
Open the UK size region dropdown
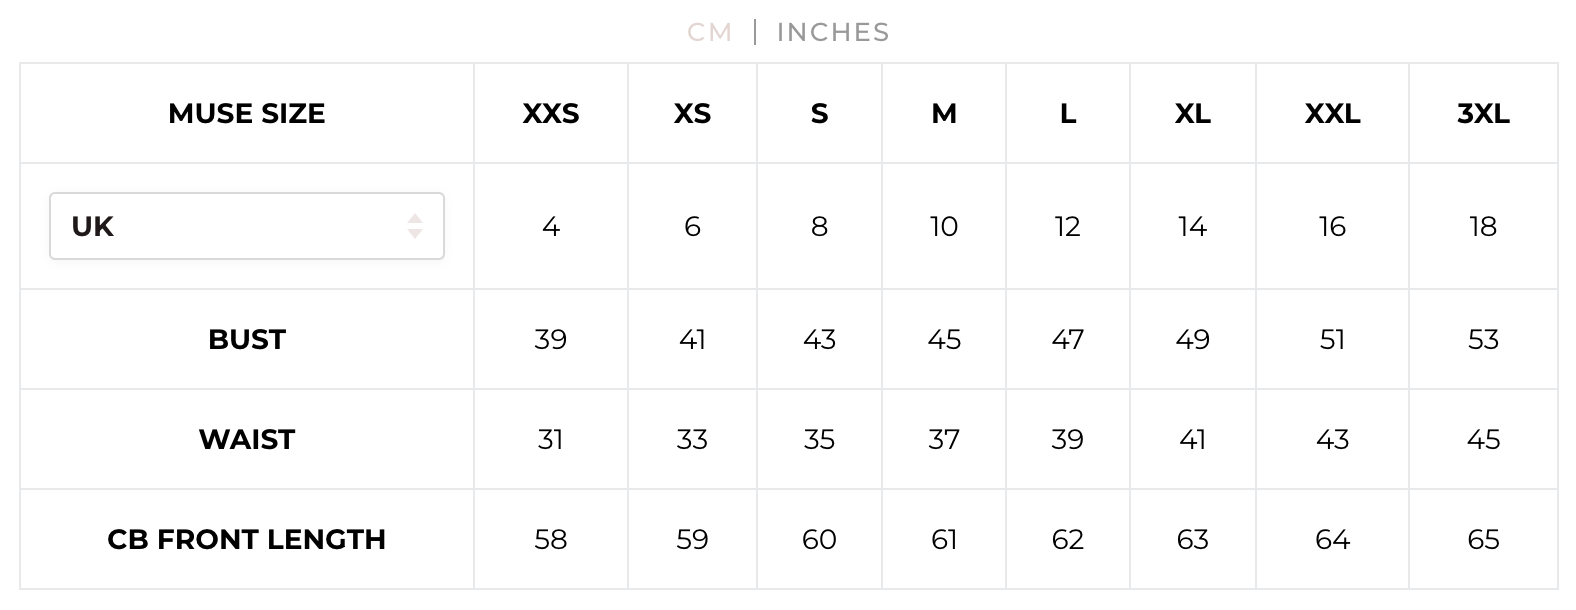[x=246, y=226]
